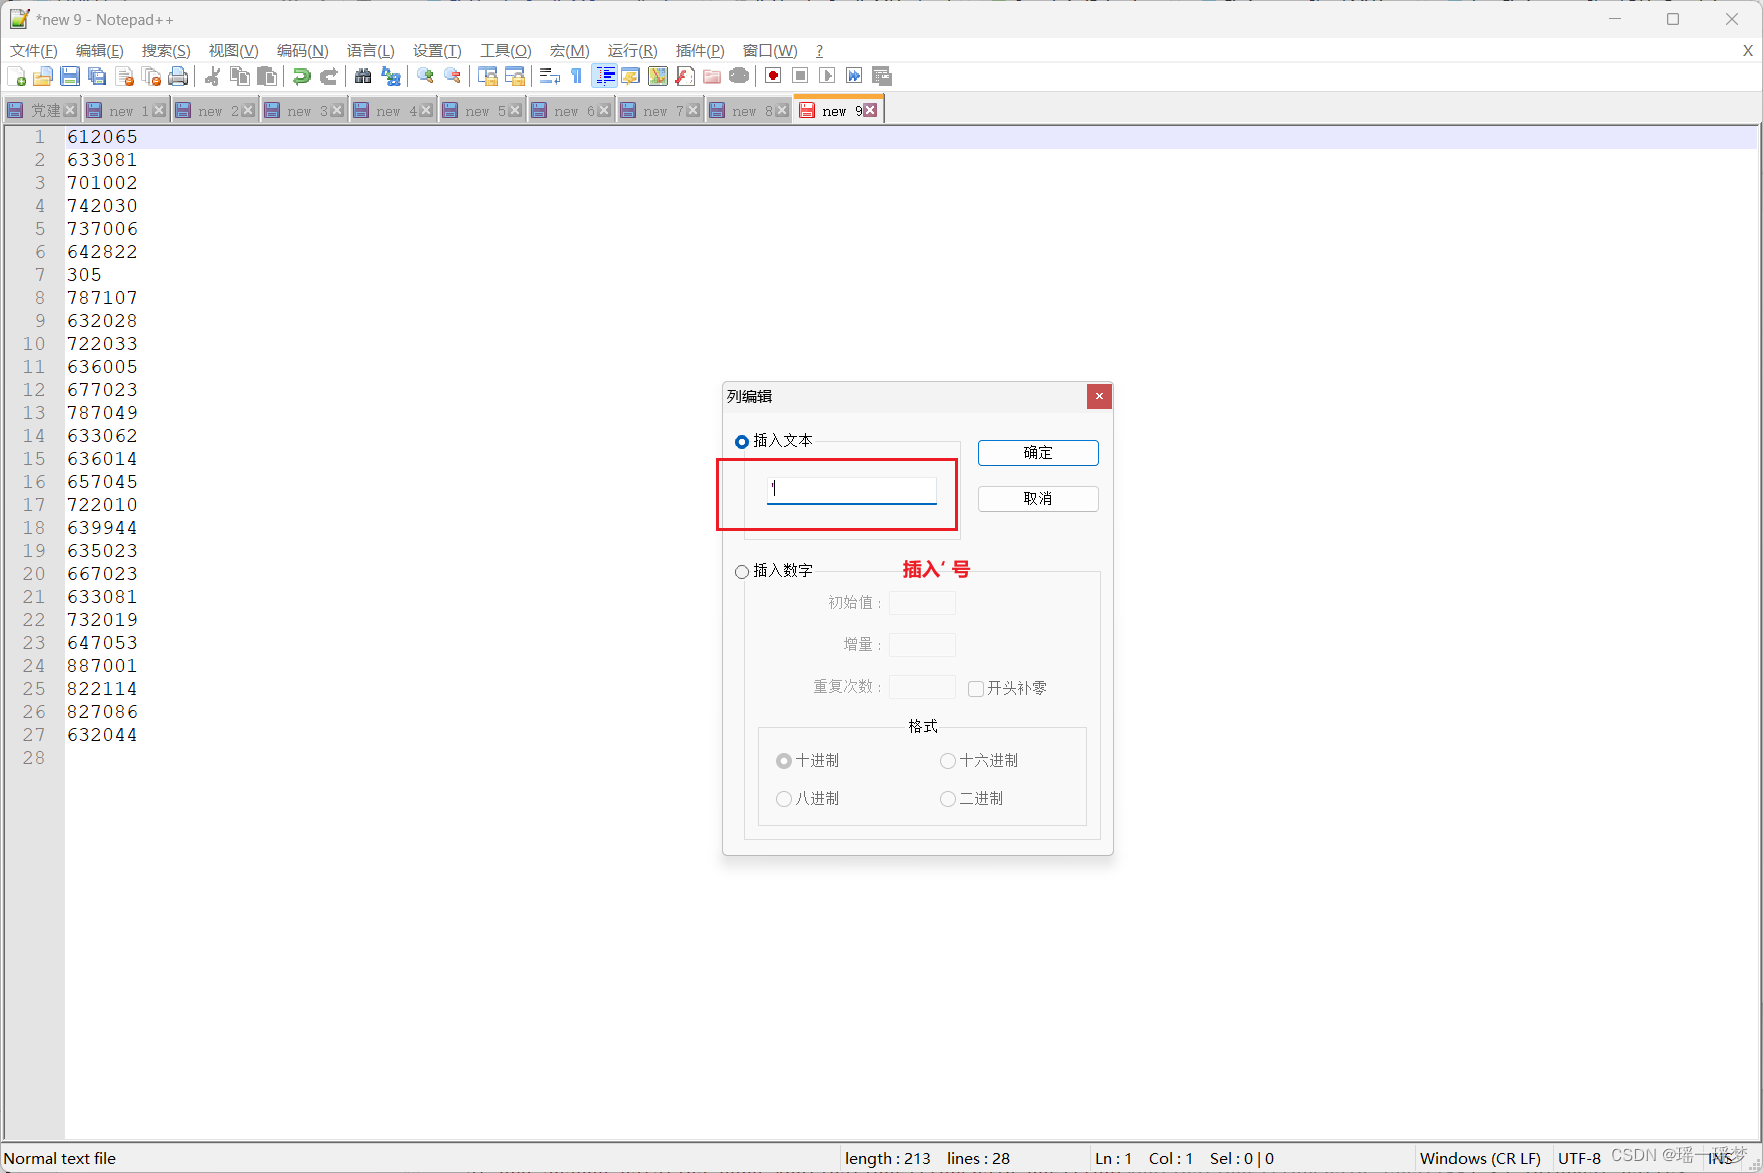Zoom in using the magnifier plus icon
The width and height of the screenshot is (1763, 1173).
tap(424, 75)
